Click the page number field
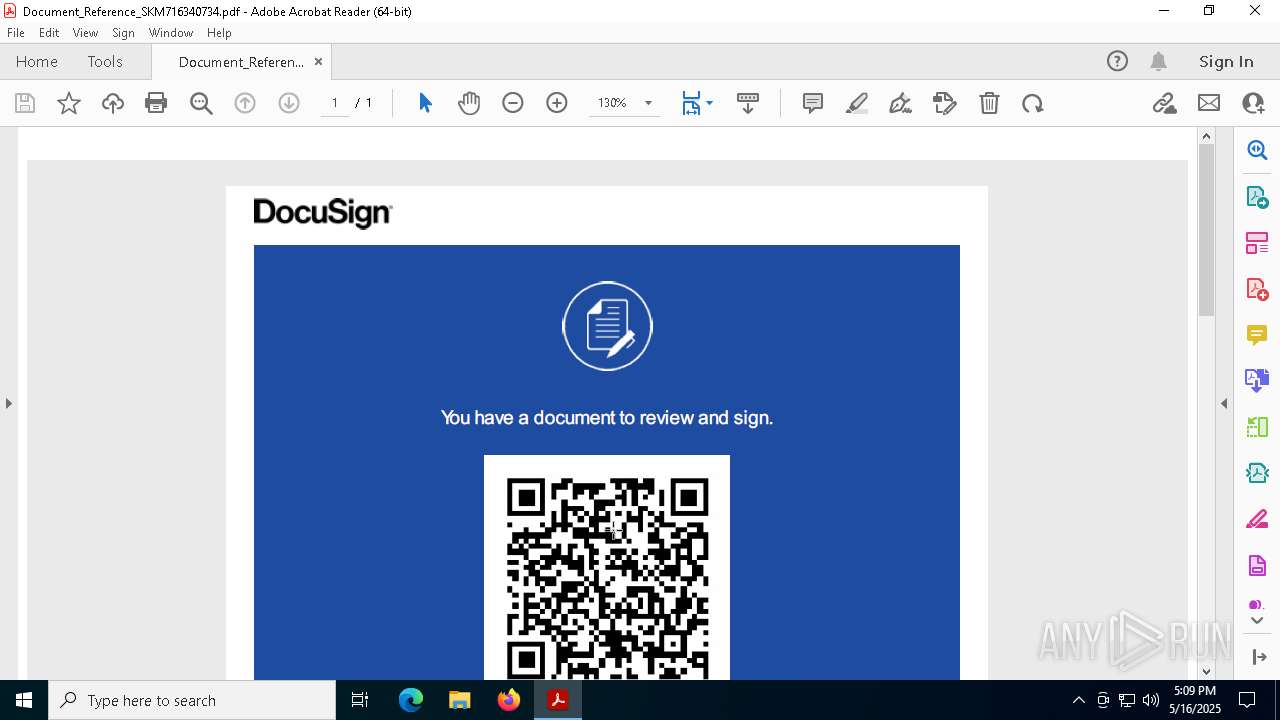Screen dimensions: 1280x720 tap(335, 103)
